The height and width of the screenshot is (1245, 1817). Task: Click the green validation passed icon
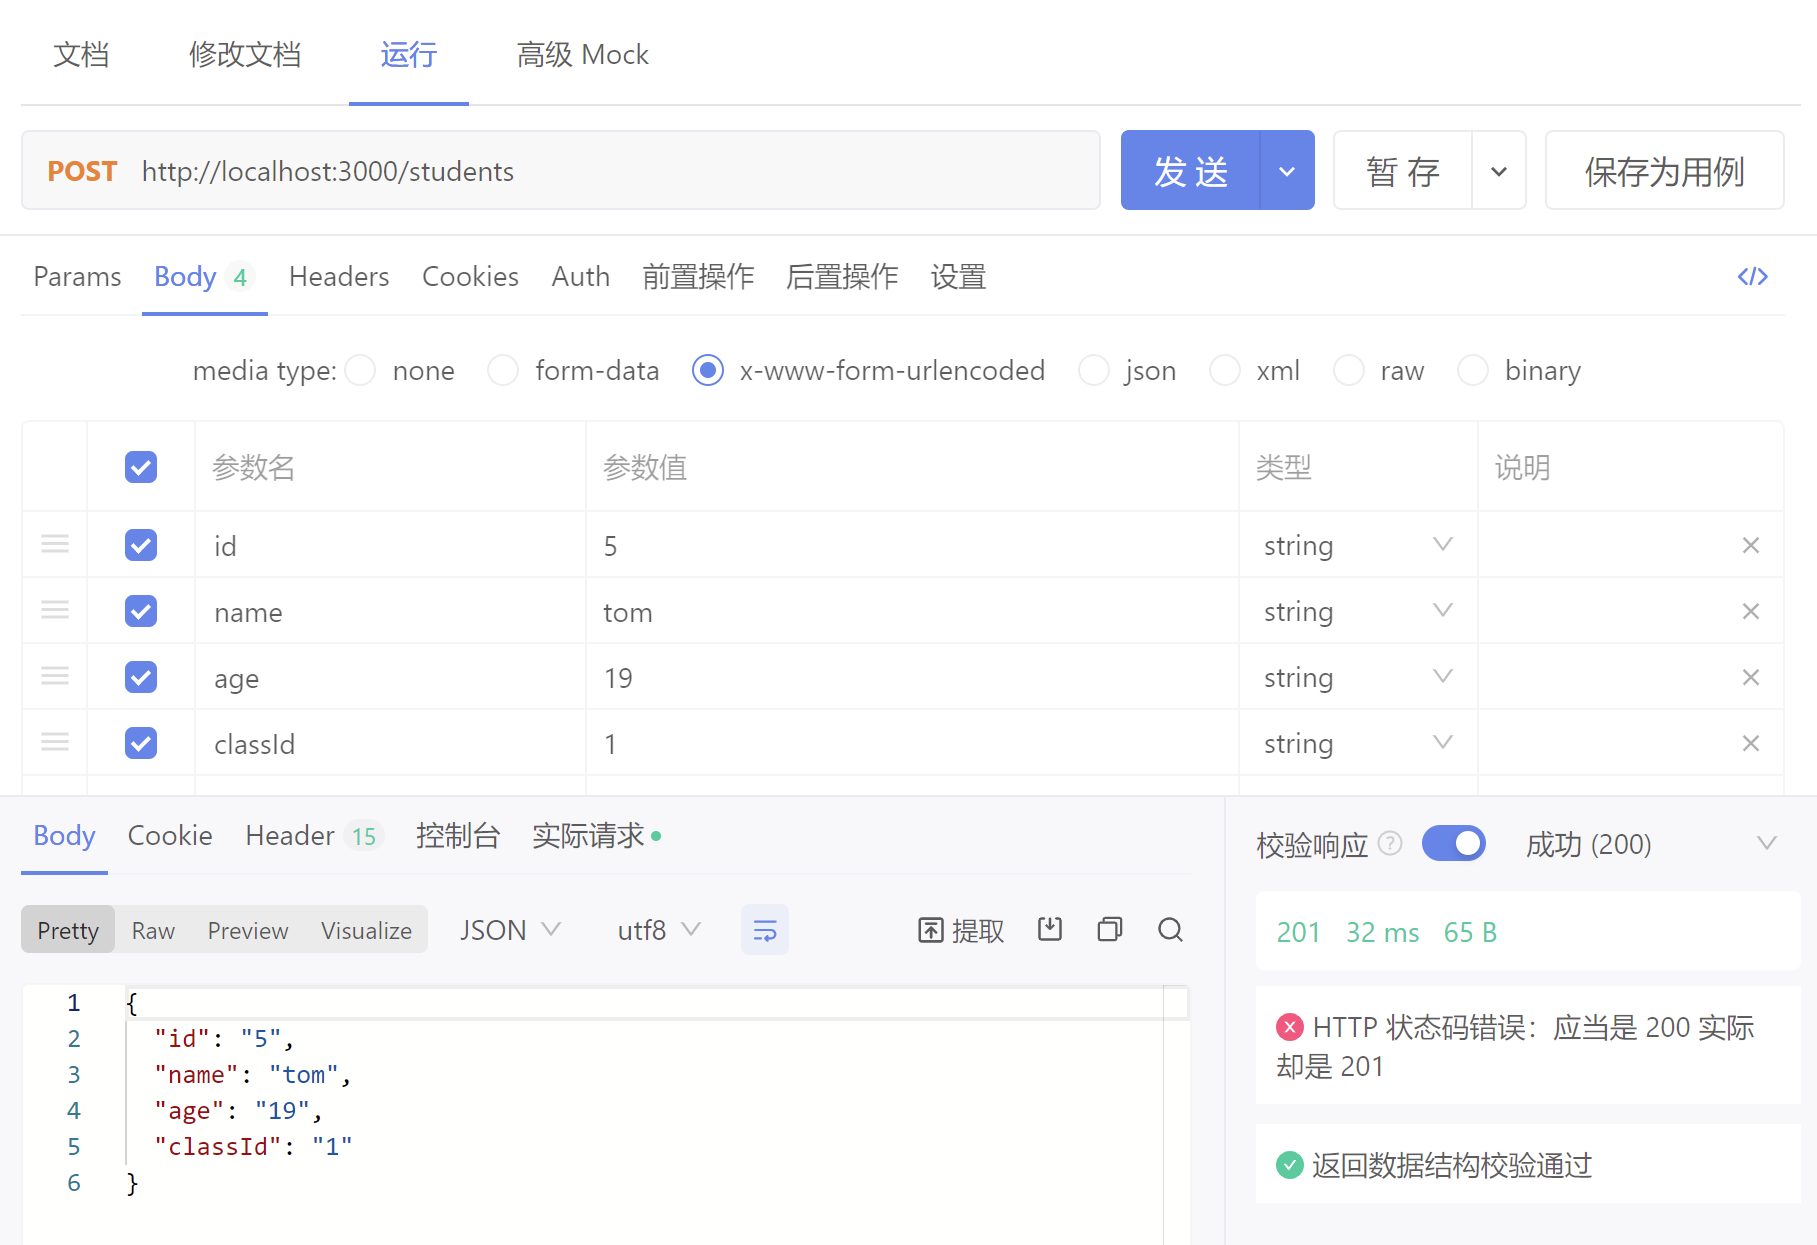pos(1290,1165)
